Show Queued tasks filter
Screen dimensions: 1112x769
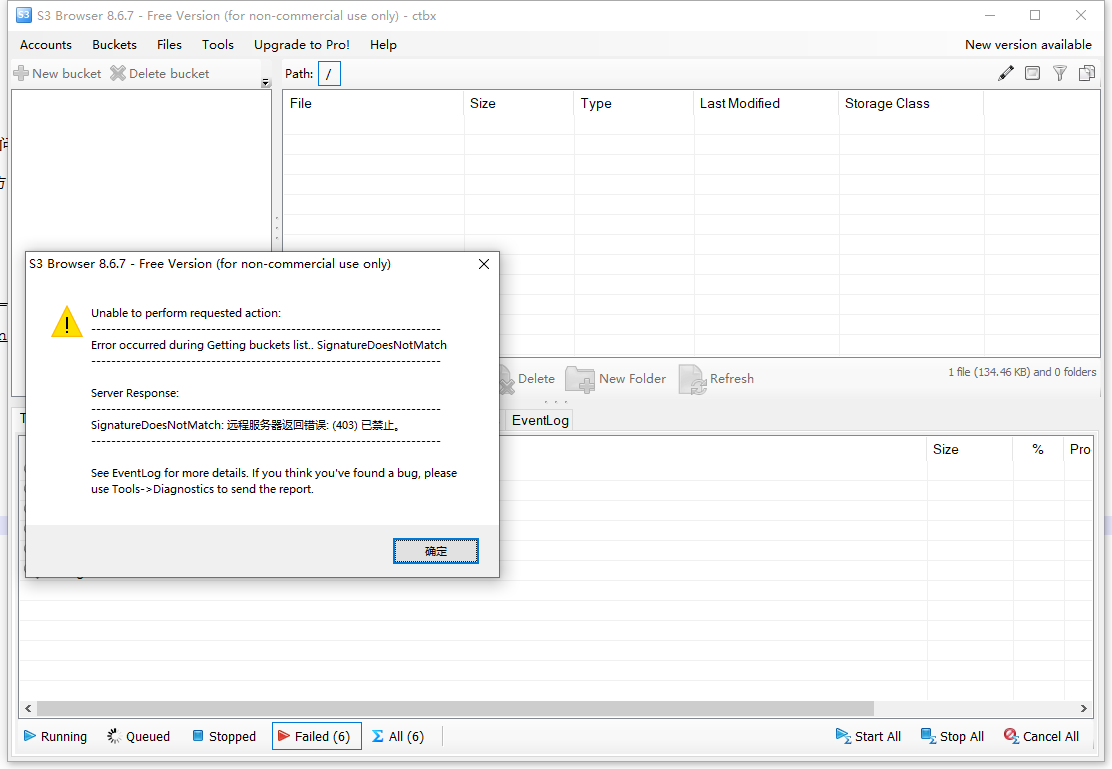[138, 736]
